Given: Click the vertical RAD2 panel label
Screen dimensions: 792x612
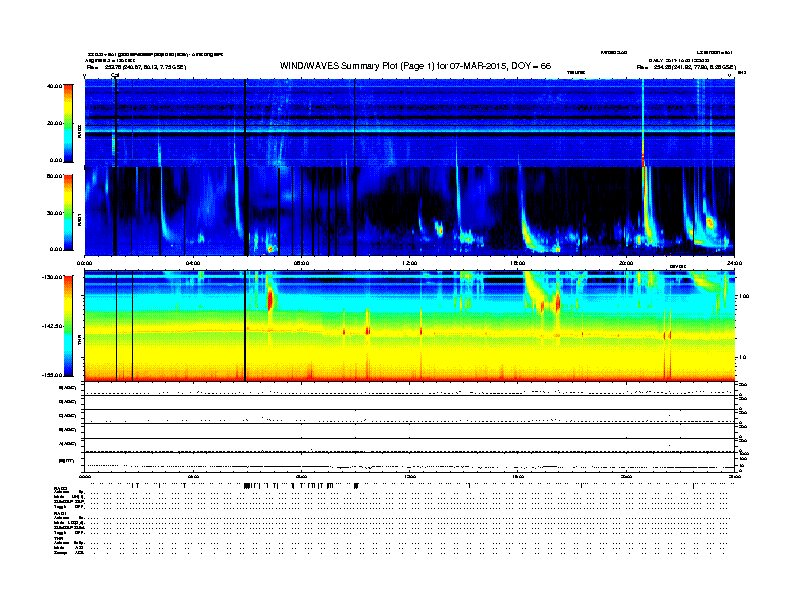Looking at the screenshot, I should pos(79,131).
